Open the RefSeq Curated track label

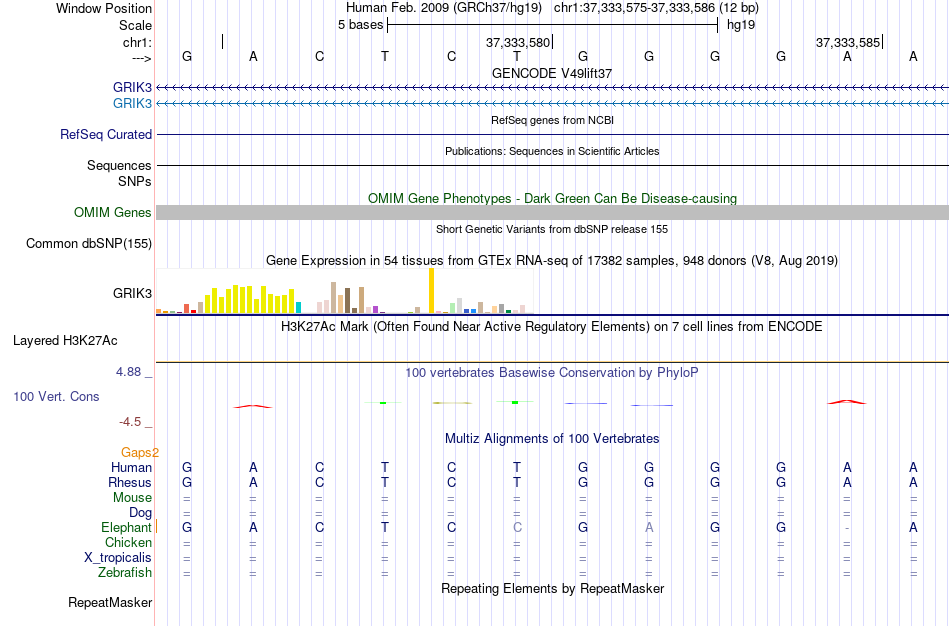pos(105,135)
